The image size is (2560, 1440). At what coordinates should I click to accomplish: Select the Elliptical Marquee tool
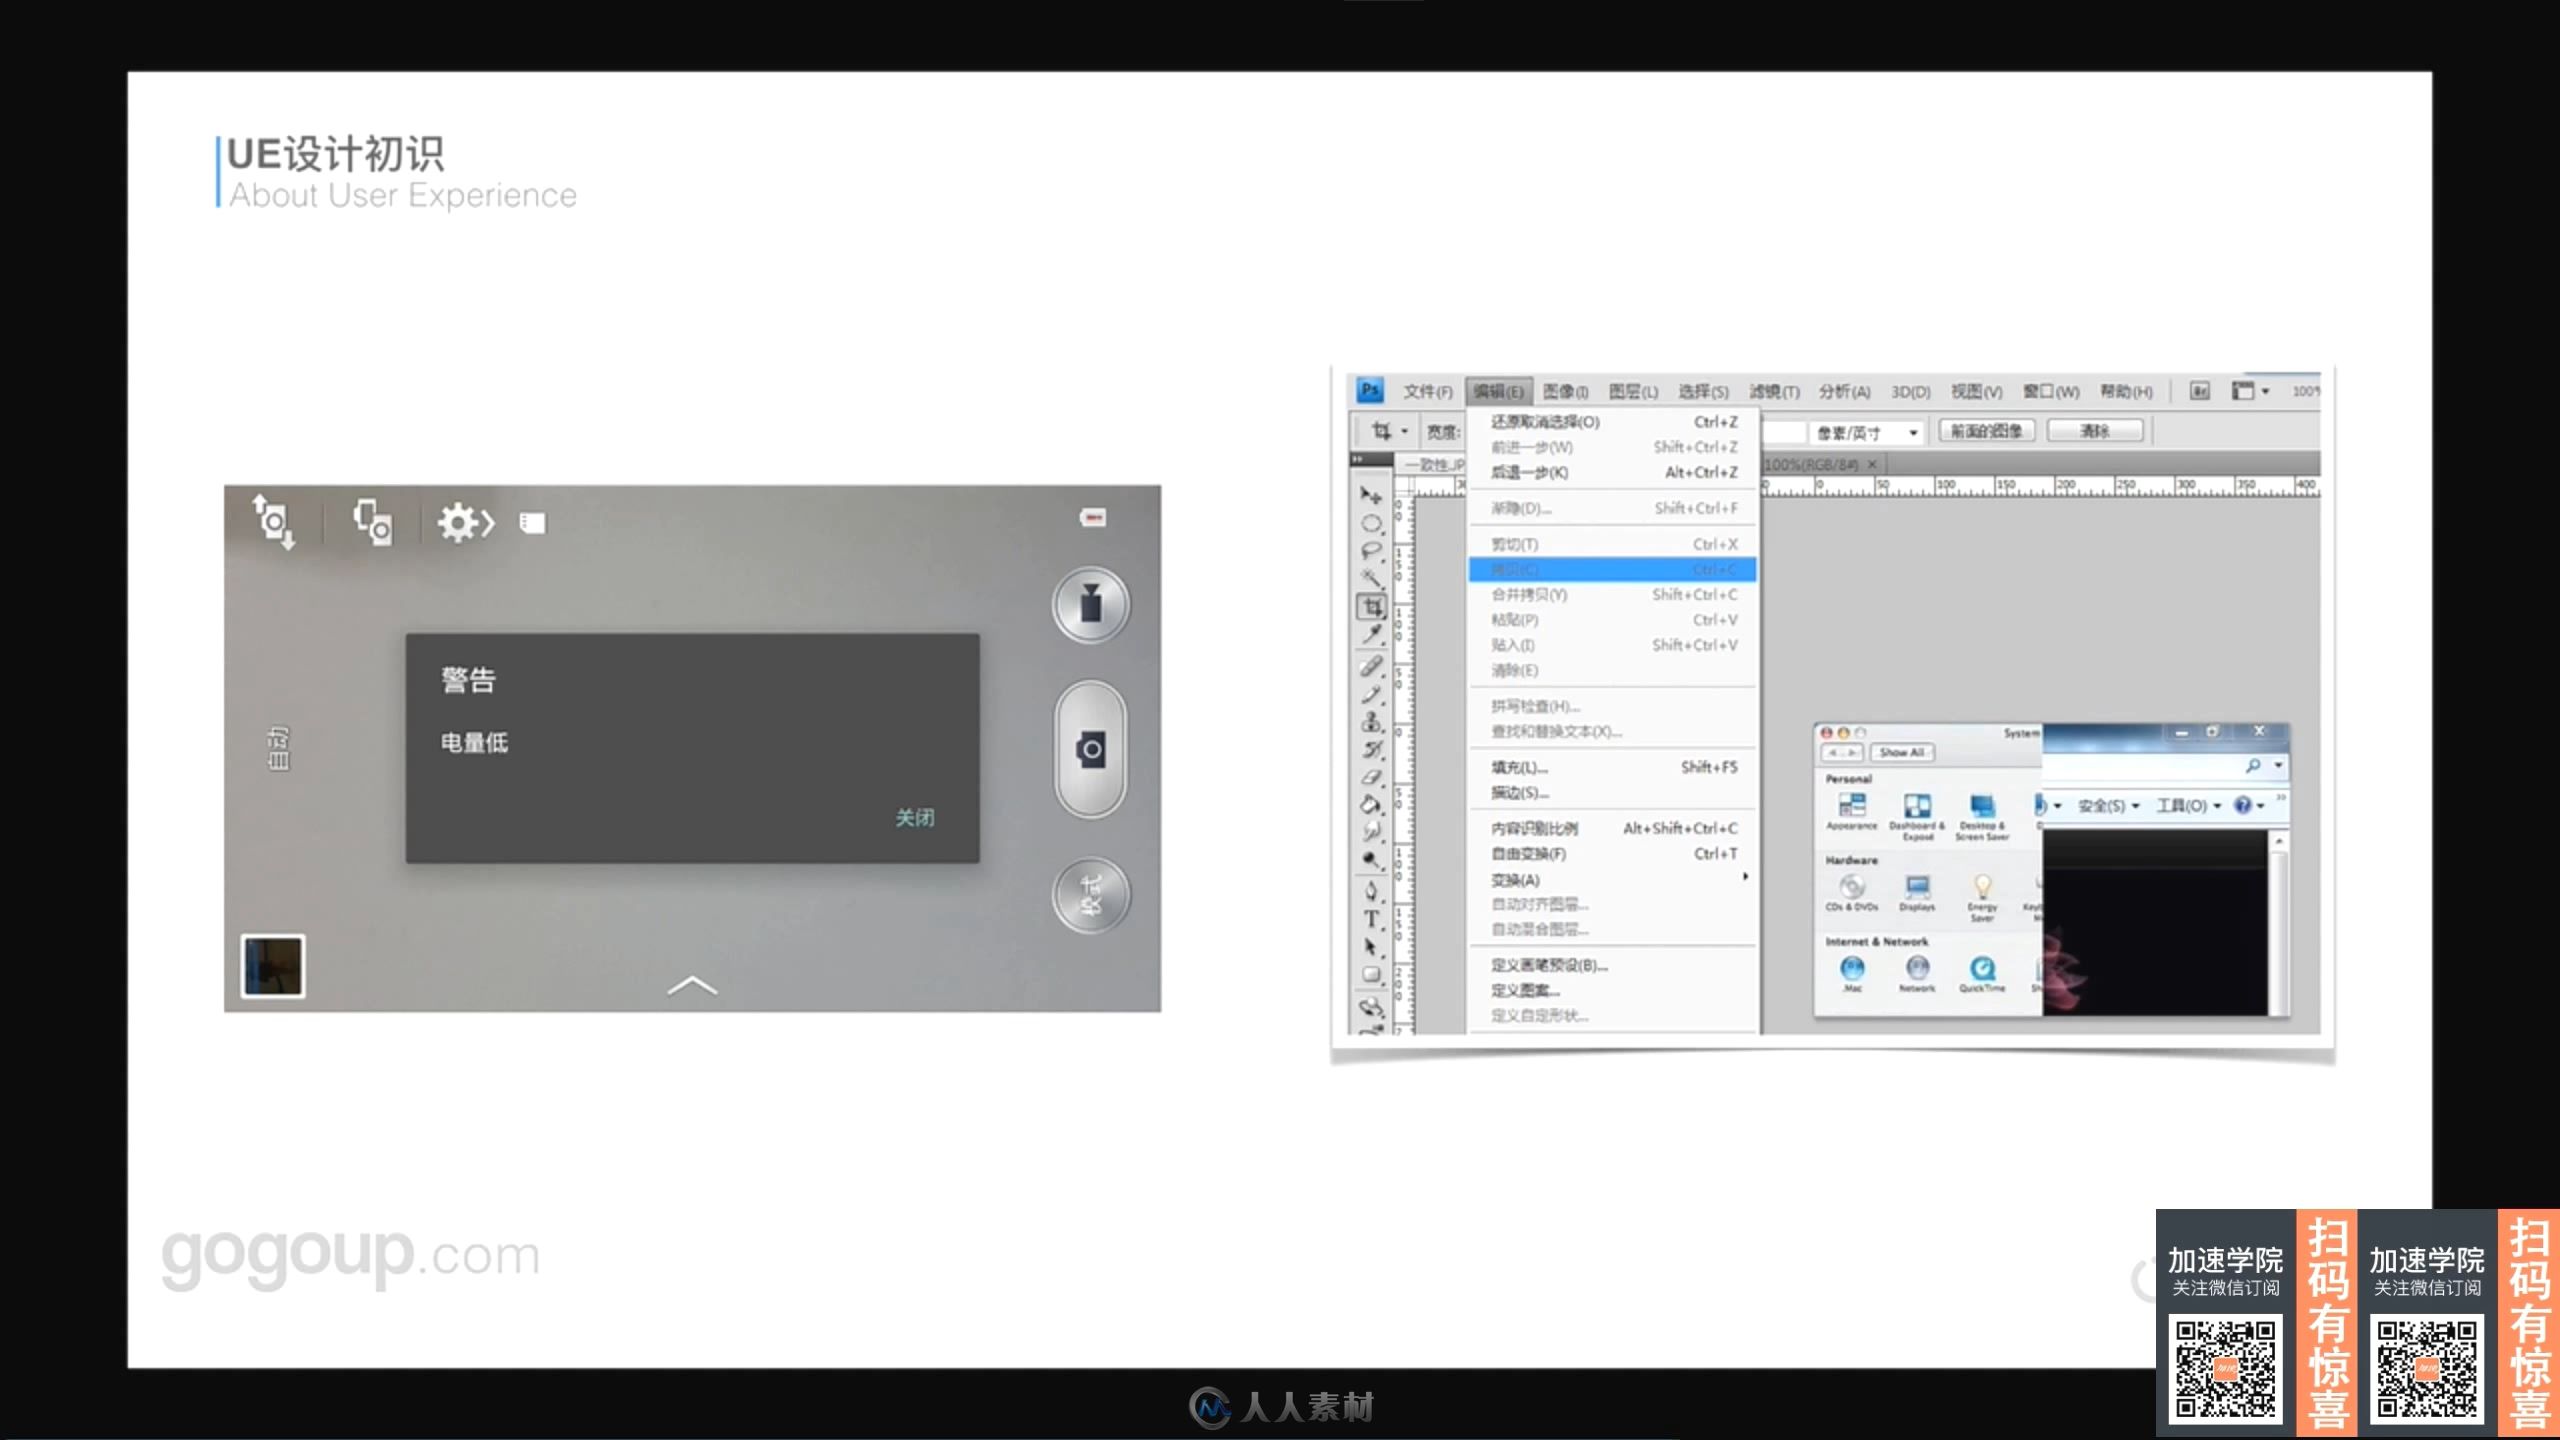(1371, 523)
